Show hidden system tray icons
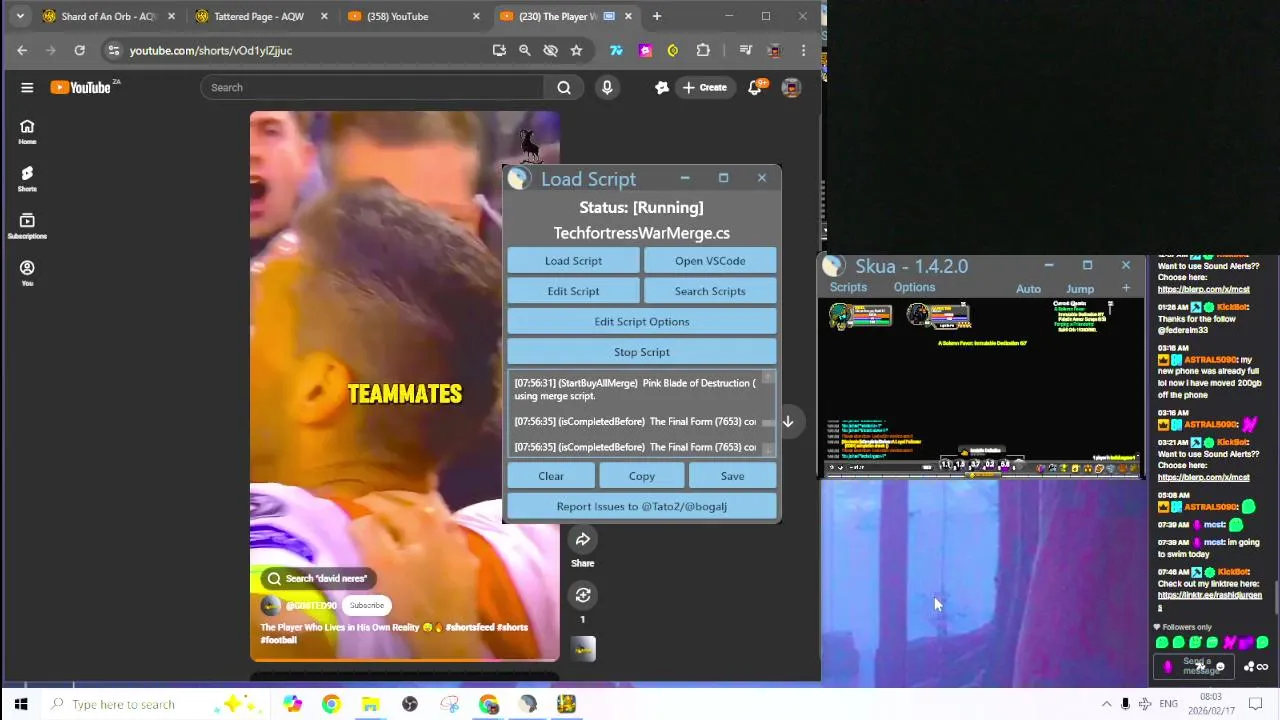The height and width of the screenshot is (720, 1280). 1106,704
